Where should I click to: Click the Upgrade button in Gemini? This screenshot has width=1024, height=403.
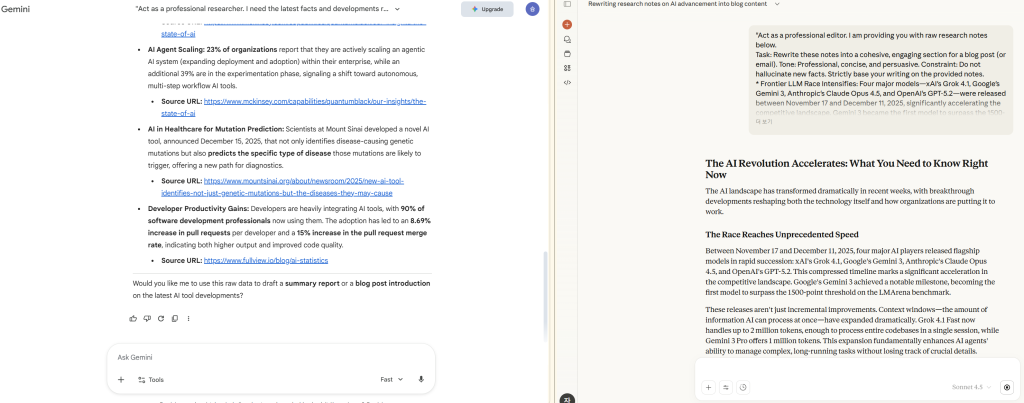487,9
